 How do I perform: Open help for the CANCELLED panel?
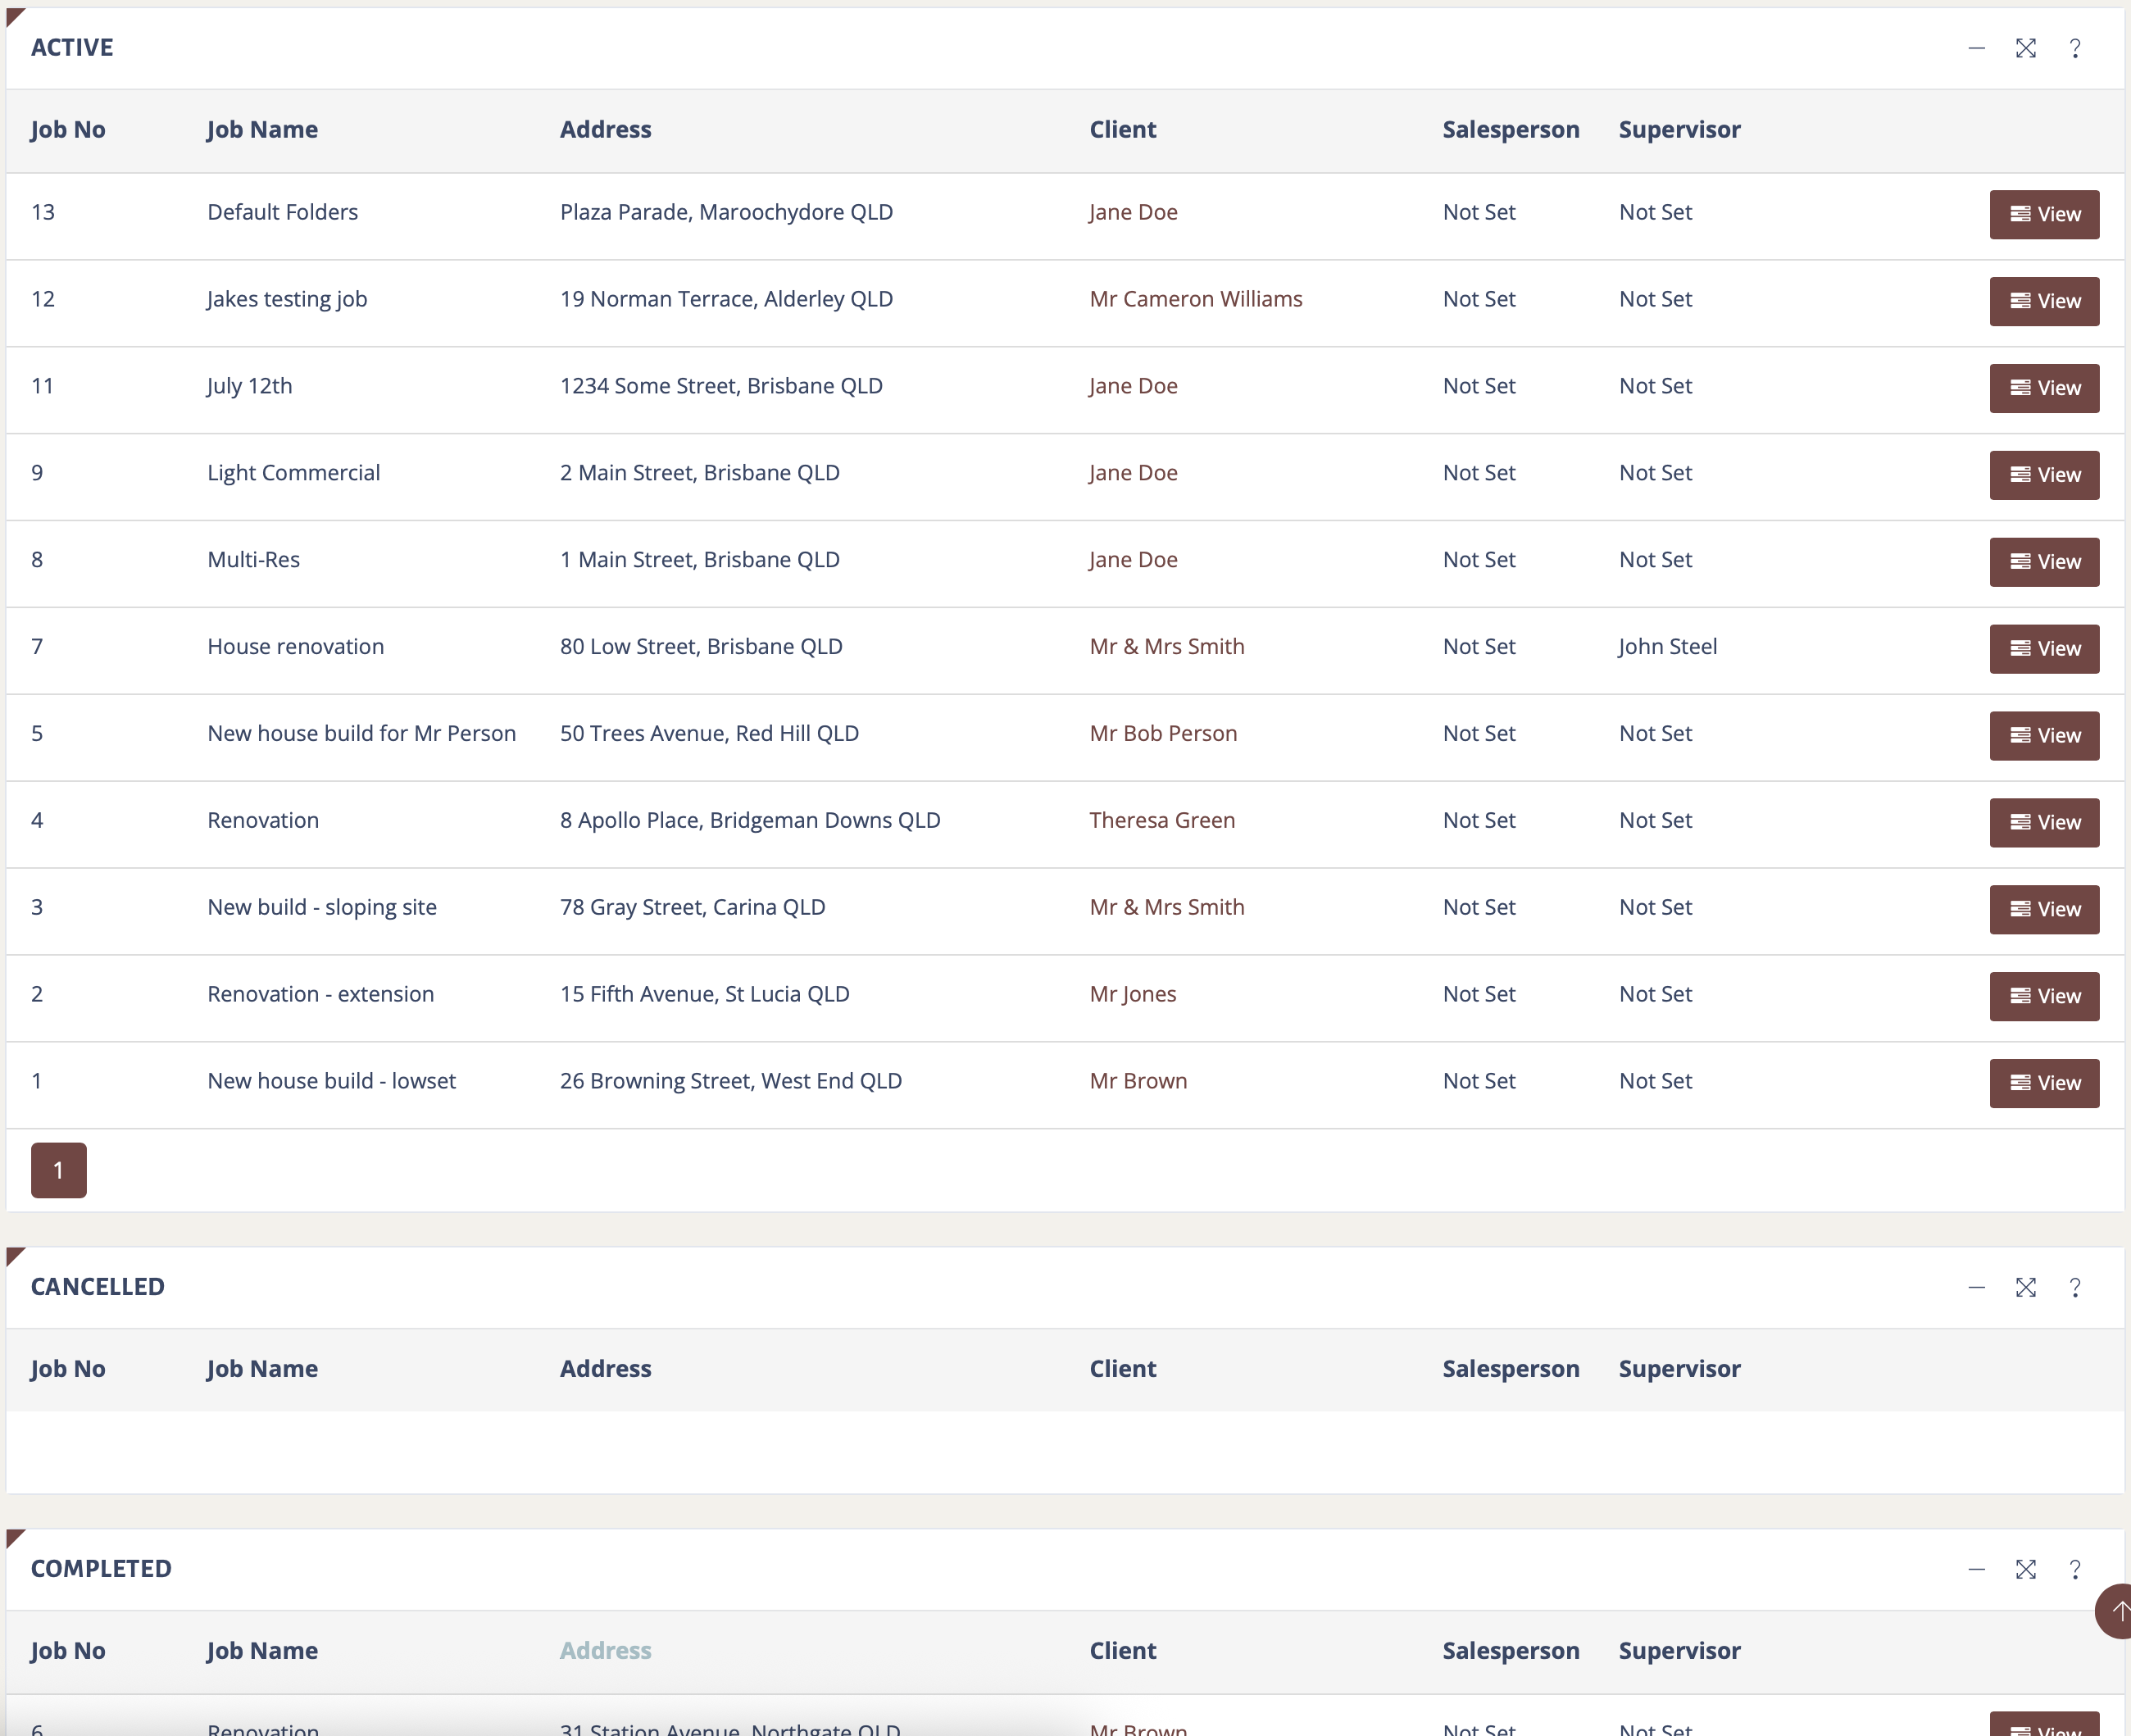(2075, 1287)
